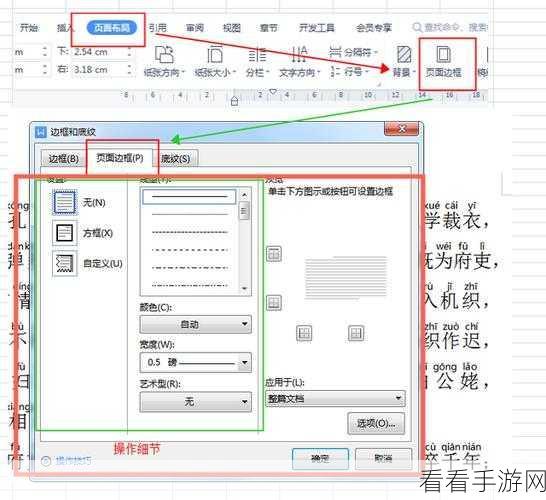Open the 行号 line numbers menu

pyautogui.click(x=350, y=72)
